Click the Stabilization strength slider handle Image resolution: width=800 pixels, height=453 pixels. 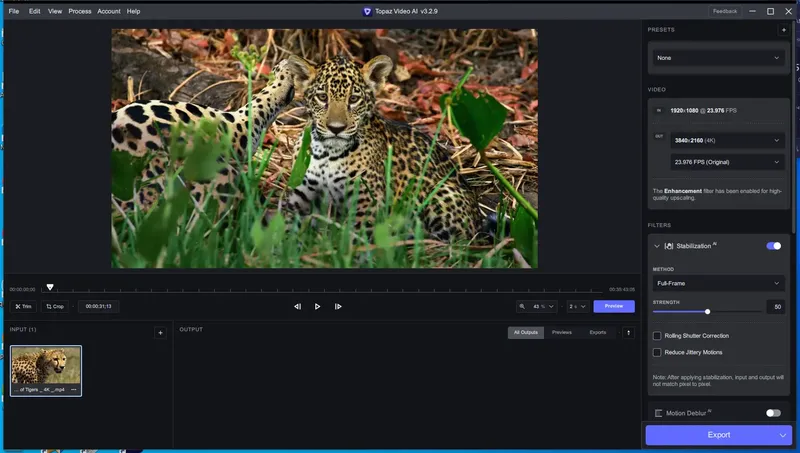coord(707,311)
